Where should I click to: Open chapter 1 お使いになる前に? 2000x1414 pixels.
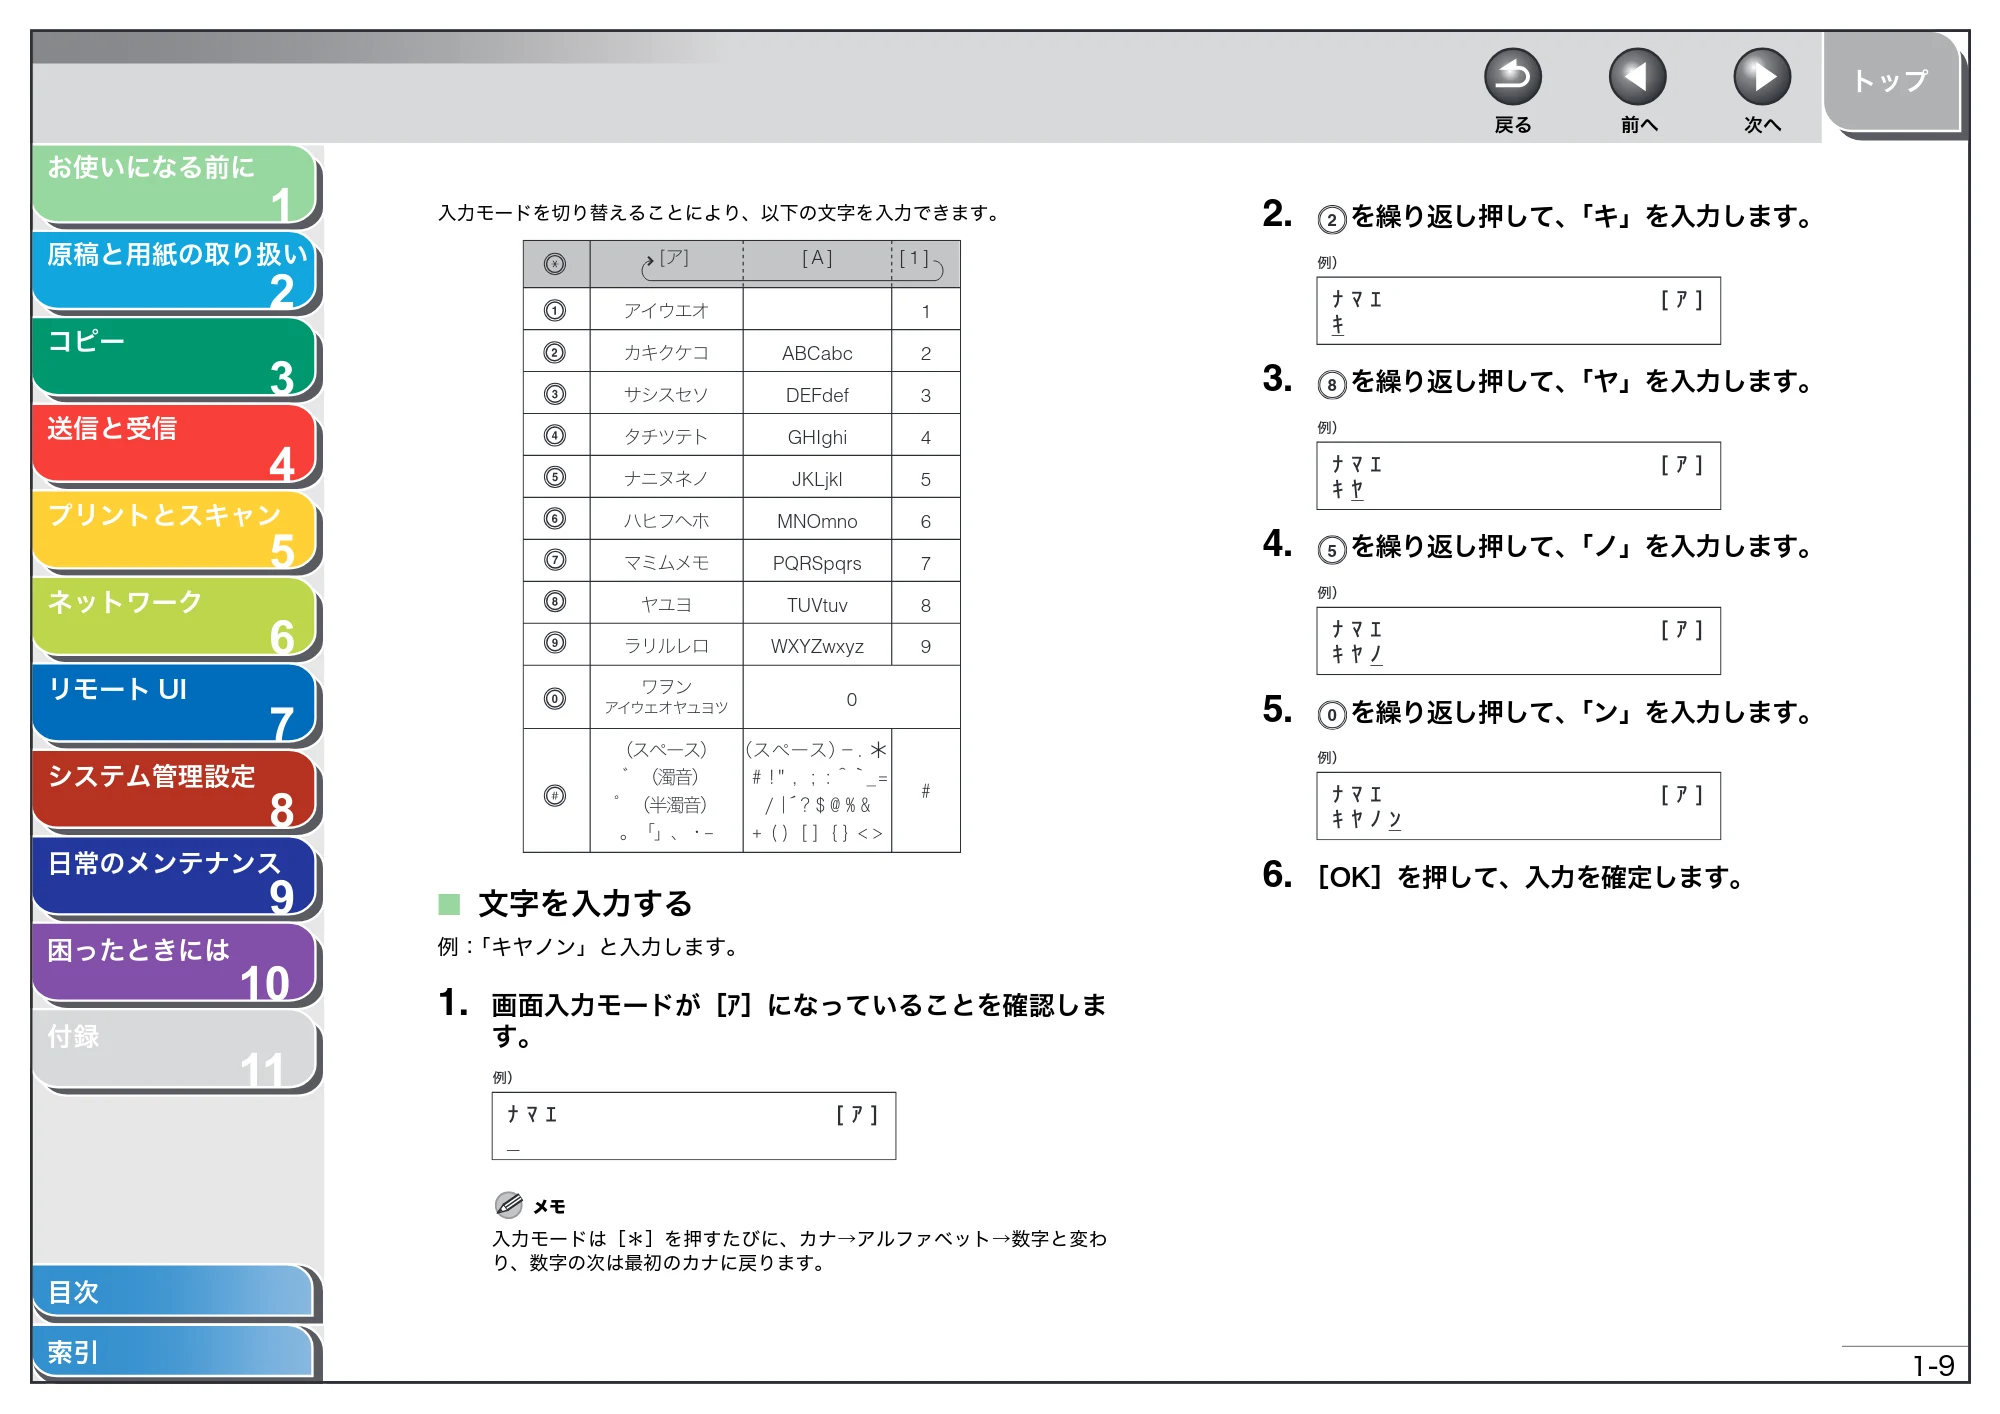coord(175,184)
